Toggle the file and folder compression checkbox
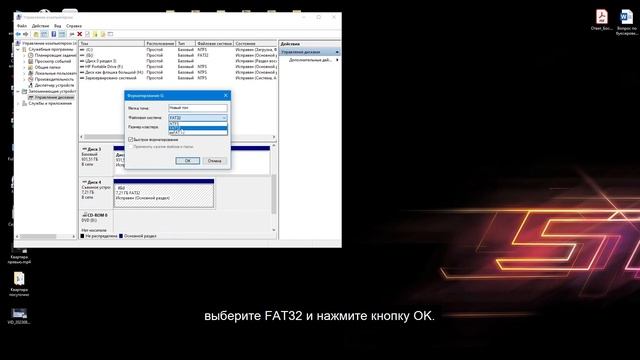The width and height of the screenshot is (640, 360). click(x=131, y=146)
